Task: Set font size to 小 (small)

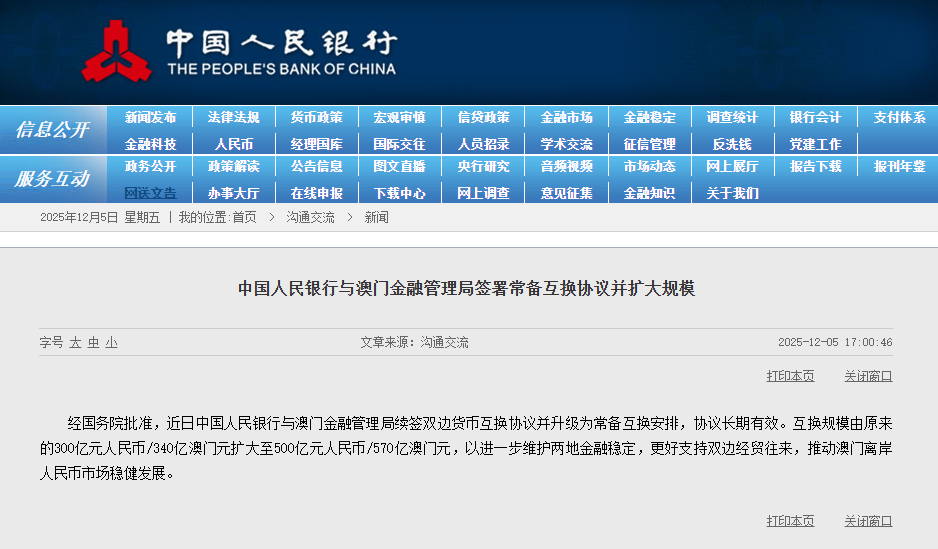Action: [x=111, y=342]
